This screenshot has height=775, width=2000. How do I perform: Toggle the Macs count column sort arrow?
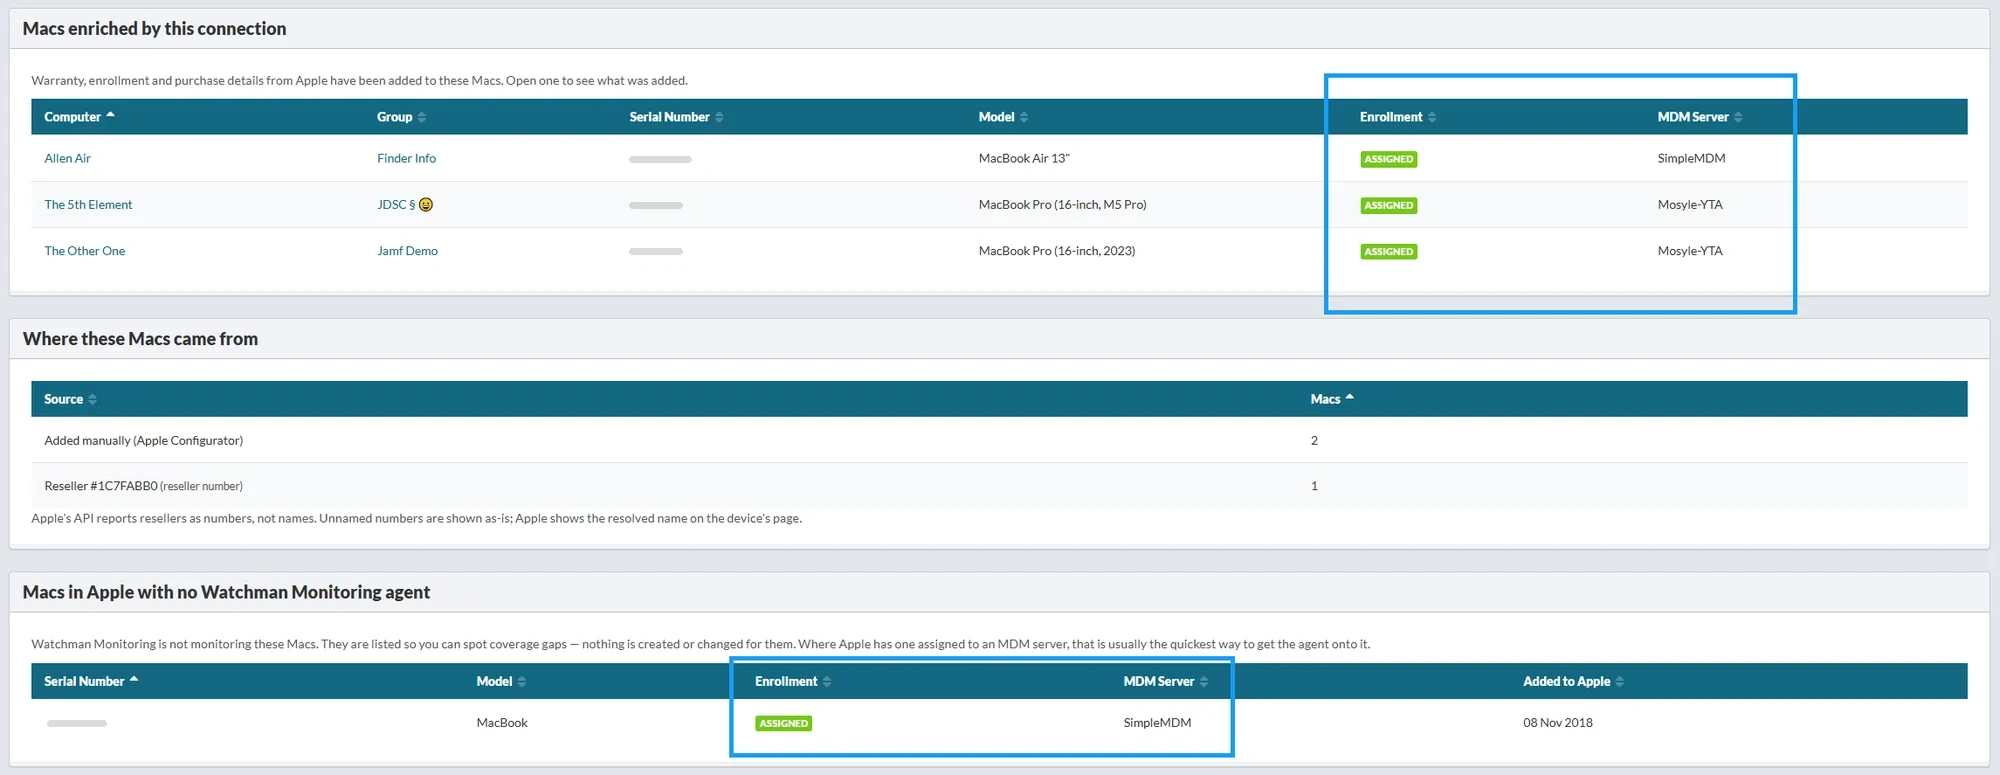[1350, 397]
